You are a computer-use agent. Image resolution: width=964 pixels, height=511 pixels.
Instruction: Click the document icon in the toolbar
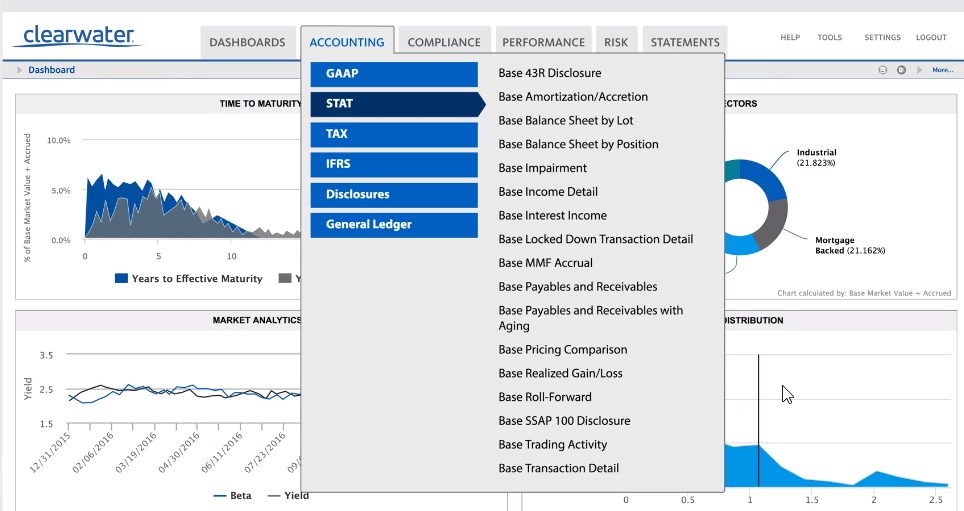click(x=883, y=70)
